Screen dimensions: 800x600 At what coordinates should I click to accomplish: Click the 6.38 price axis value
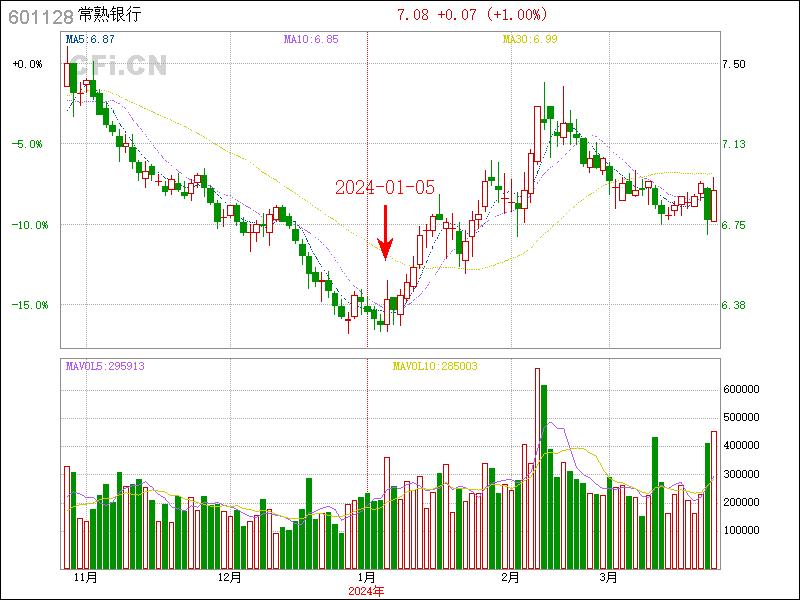coord(734,305)
